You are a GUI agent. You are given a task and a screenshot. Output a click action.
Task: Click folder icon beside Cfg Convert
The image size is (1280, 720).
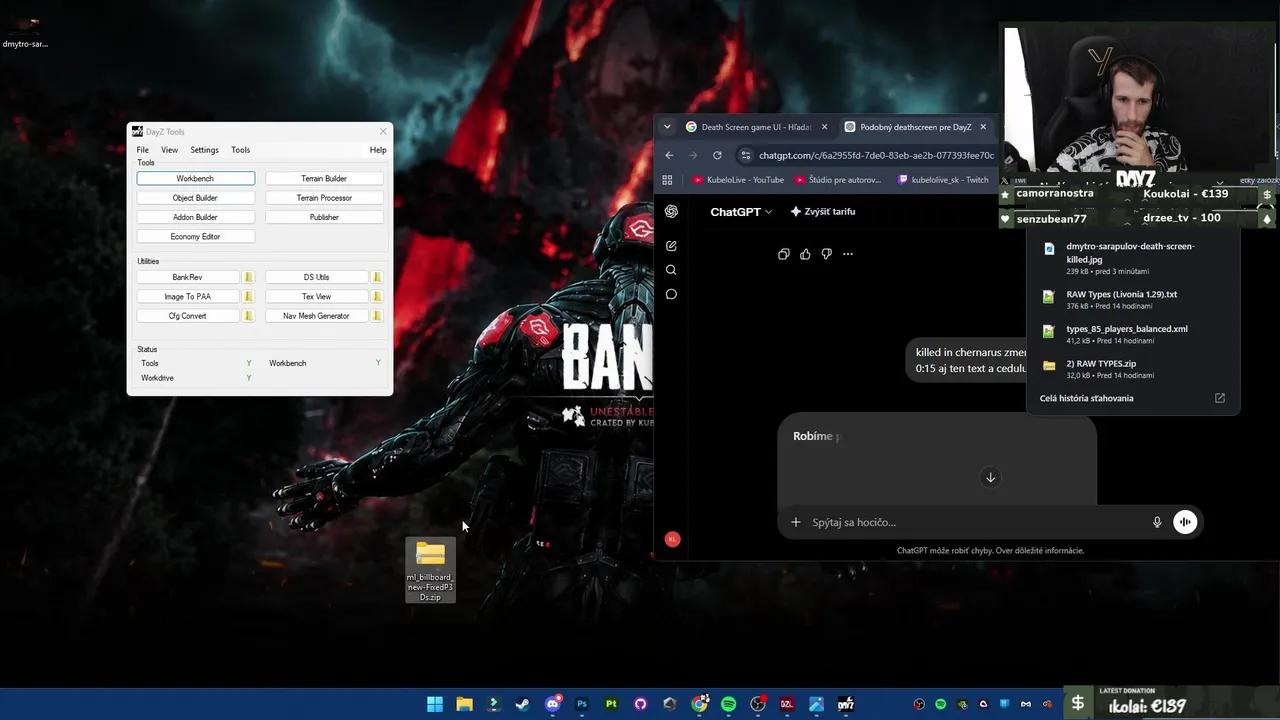click(x=249, y=316)
